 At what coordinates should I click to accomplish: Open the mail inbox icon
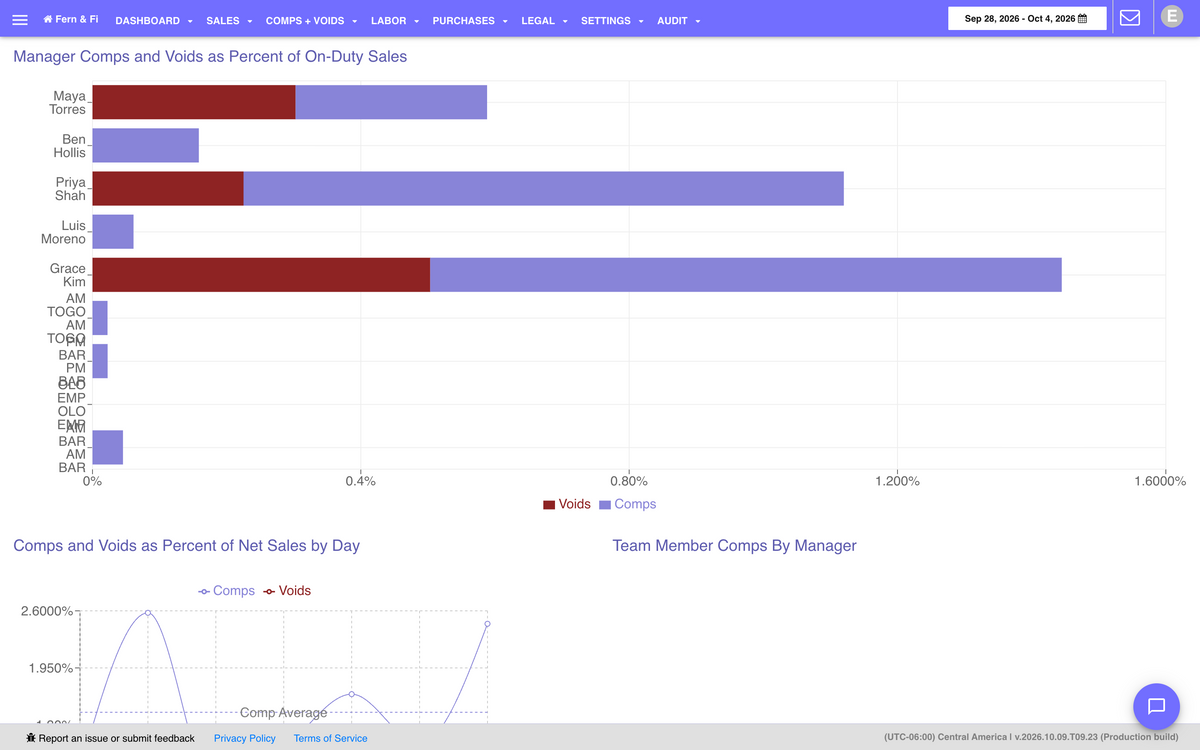pos(1130,18)
